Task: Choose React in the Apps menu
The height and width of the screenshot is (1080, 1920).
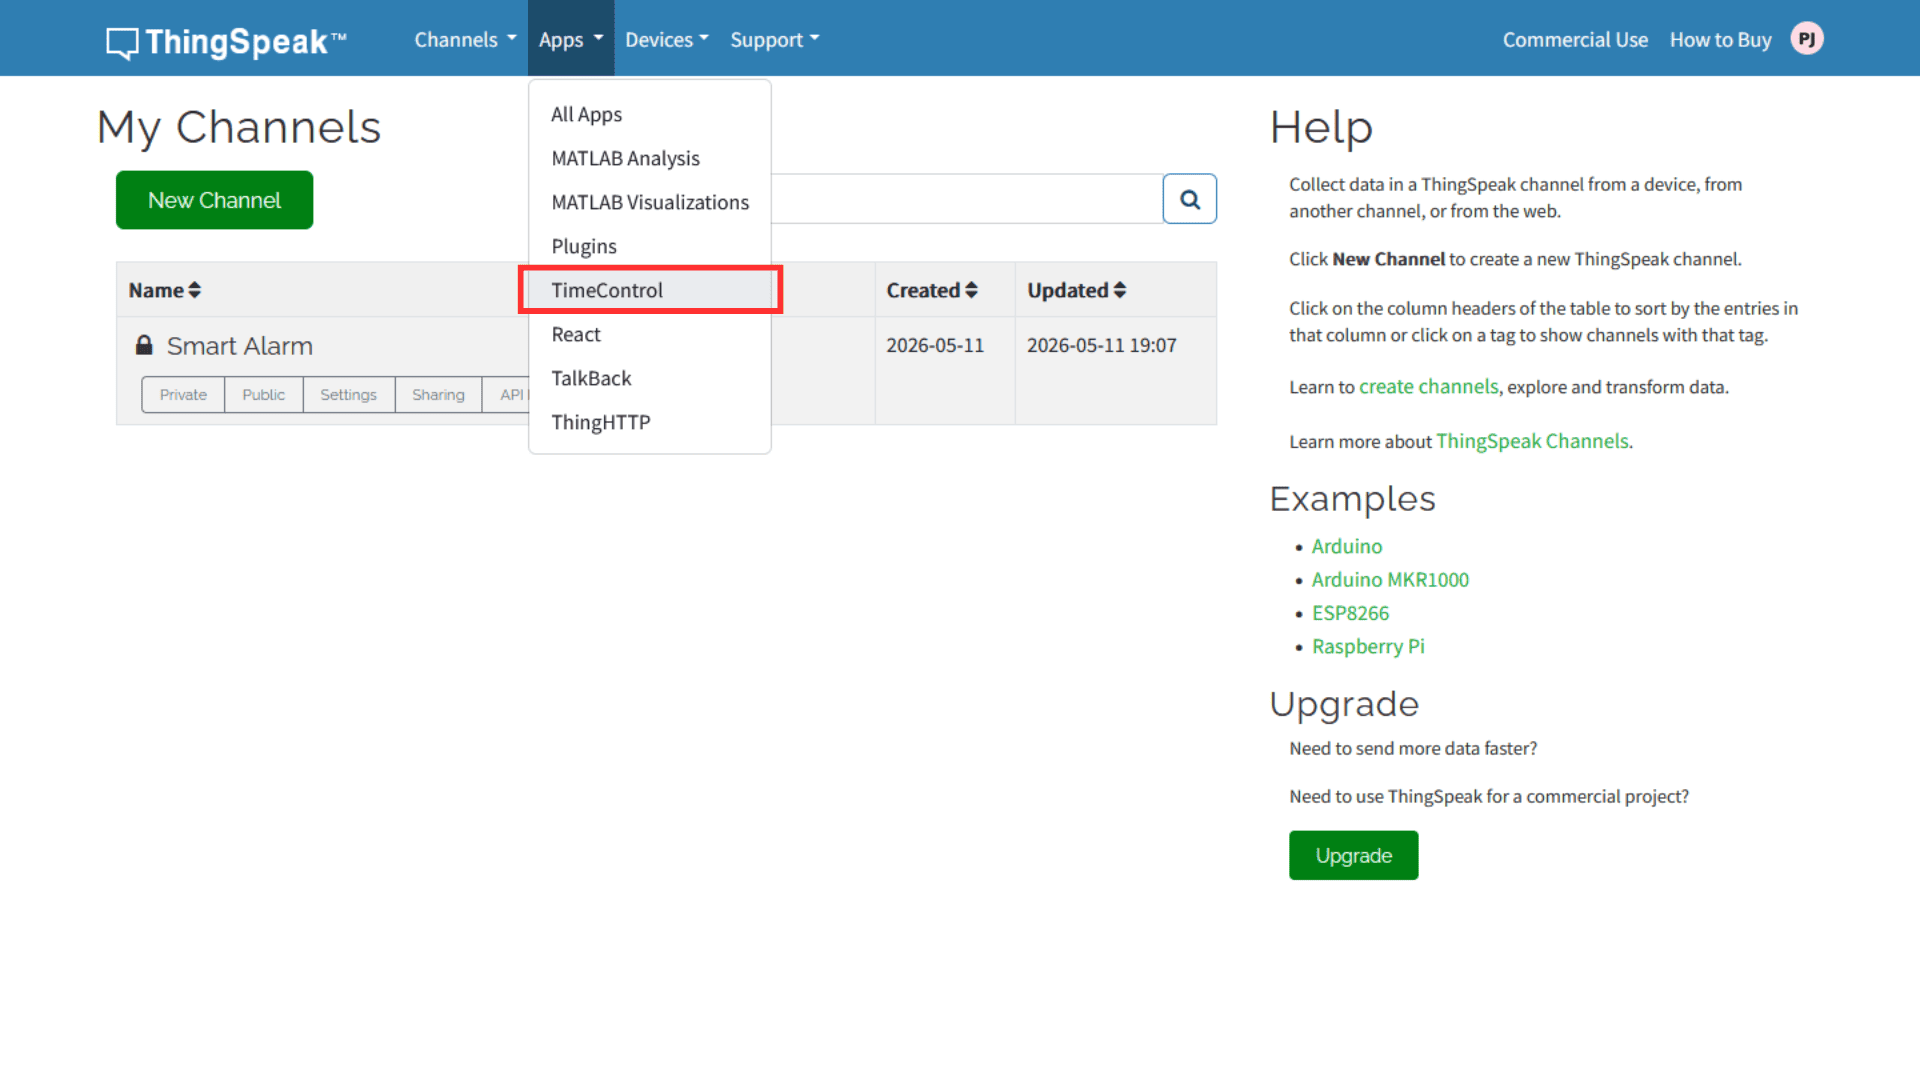Action: tap(650, 334)
